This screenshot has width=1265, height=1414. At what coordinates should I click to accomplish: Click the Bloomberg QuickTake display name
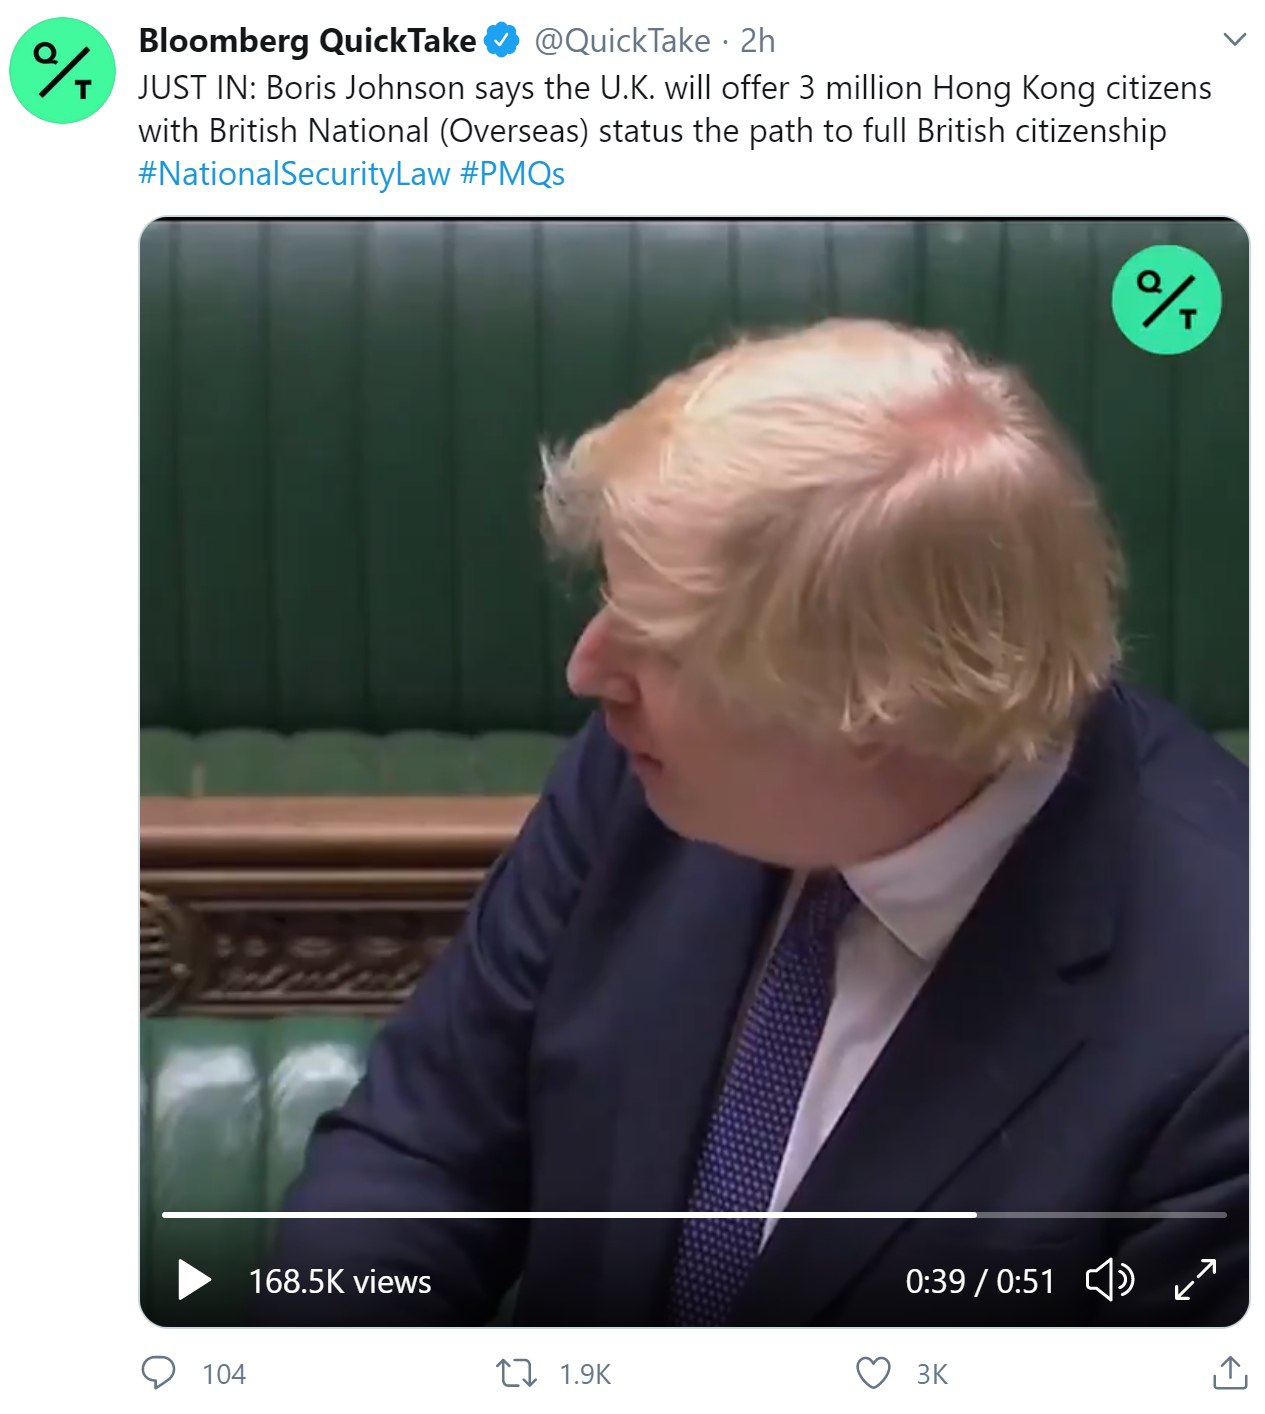click(307, 41)
